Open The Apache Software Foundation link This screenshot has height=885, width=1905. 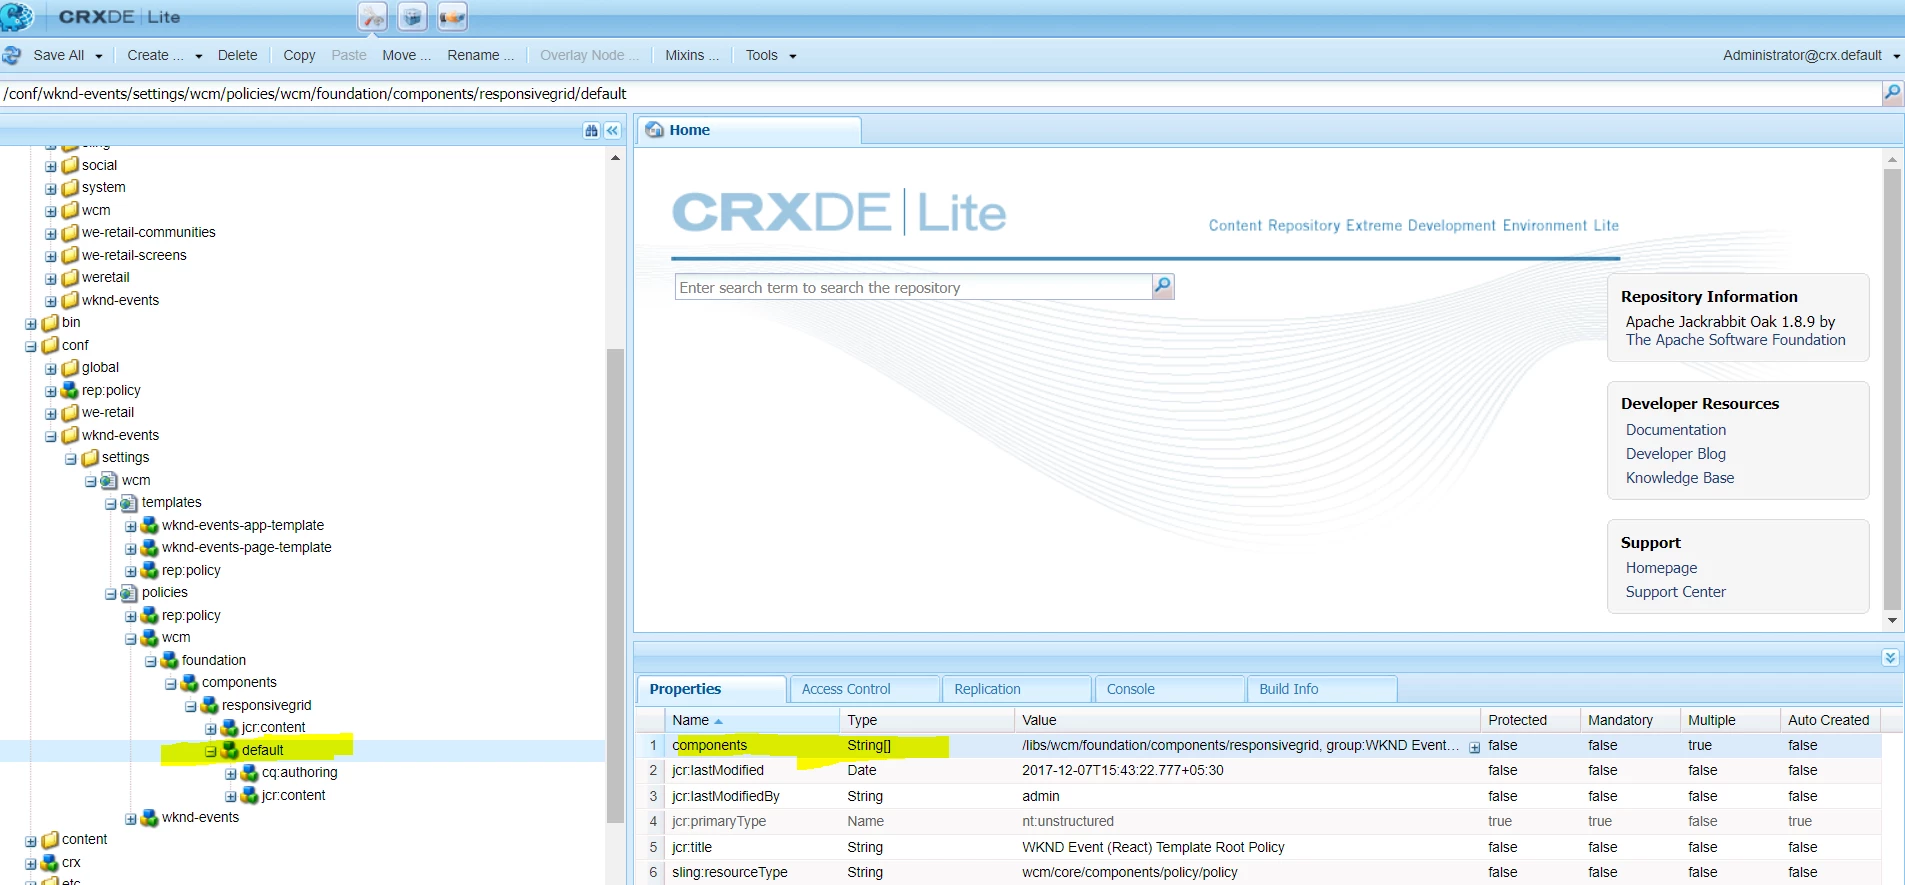tap(1736, 340)
